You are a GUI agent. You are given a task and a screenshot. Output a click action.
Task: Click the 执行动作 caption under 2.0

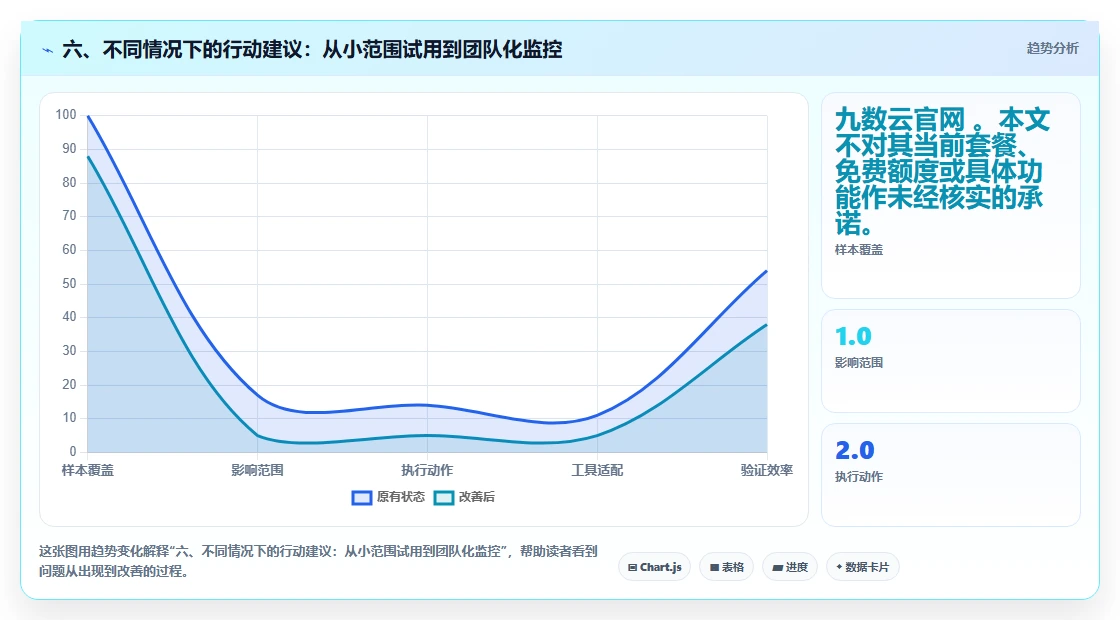tap(859, 476)
